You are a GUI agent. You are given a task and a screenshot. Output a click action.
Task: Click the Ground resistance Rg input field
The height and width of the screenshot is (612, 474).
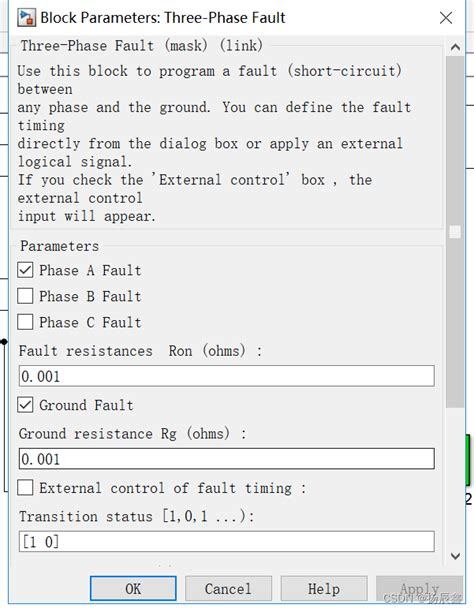[226, 459]
